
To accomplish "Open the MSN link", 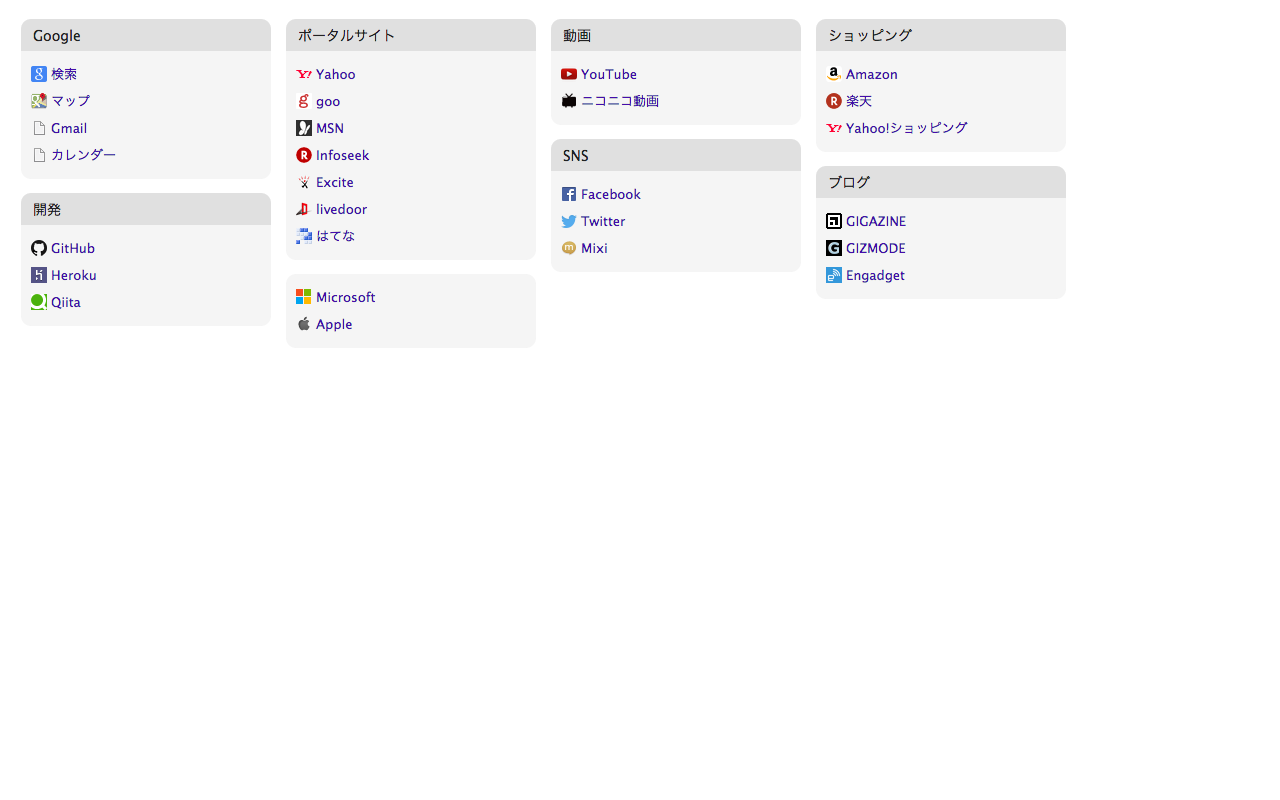I will tap(330, 128).
